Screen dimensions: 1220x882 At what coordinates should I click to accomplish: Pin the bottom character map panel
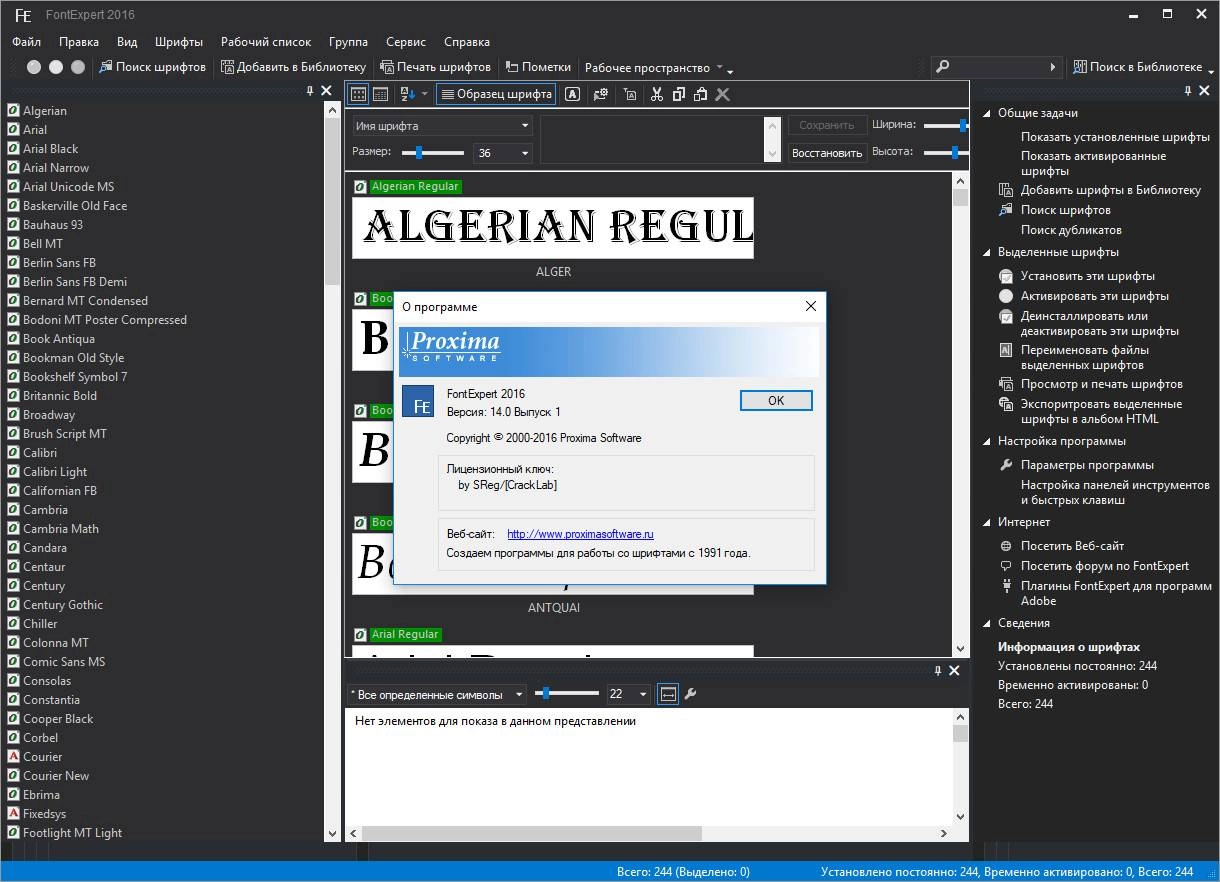(x=937, y=670)
